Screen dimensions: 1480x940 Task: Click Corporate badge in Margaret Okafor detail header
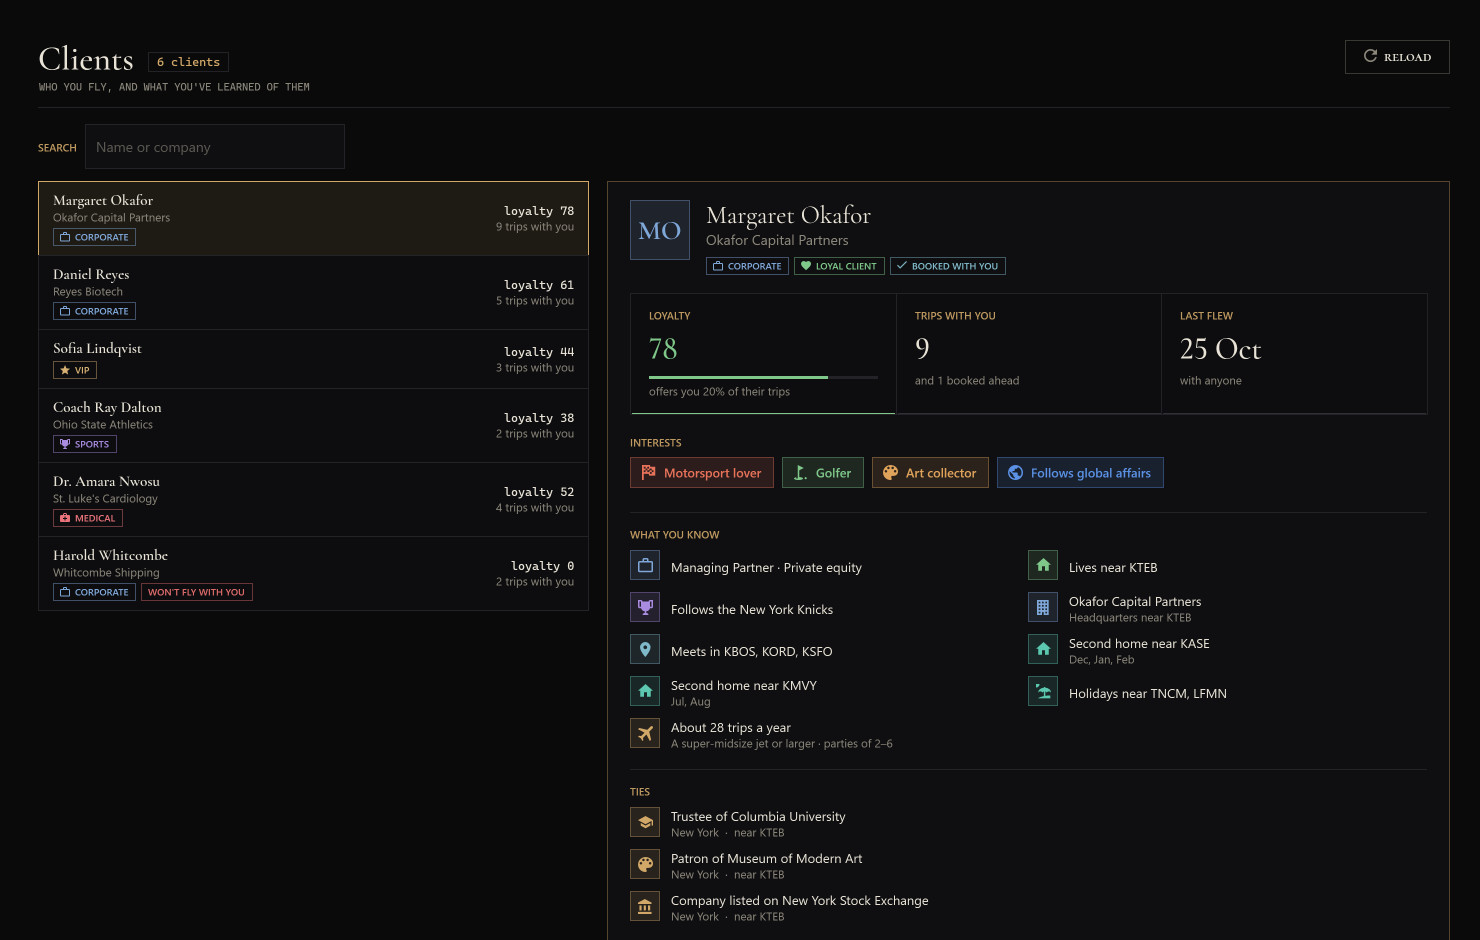747,266
